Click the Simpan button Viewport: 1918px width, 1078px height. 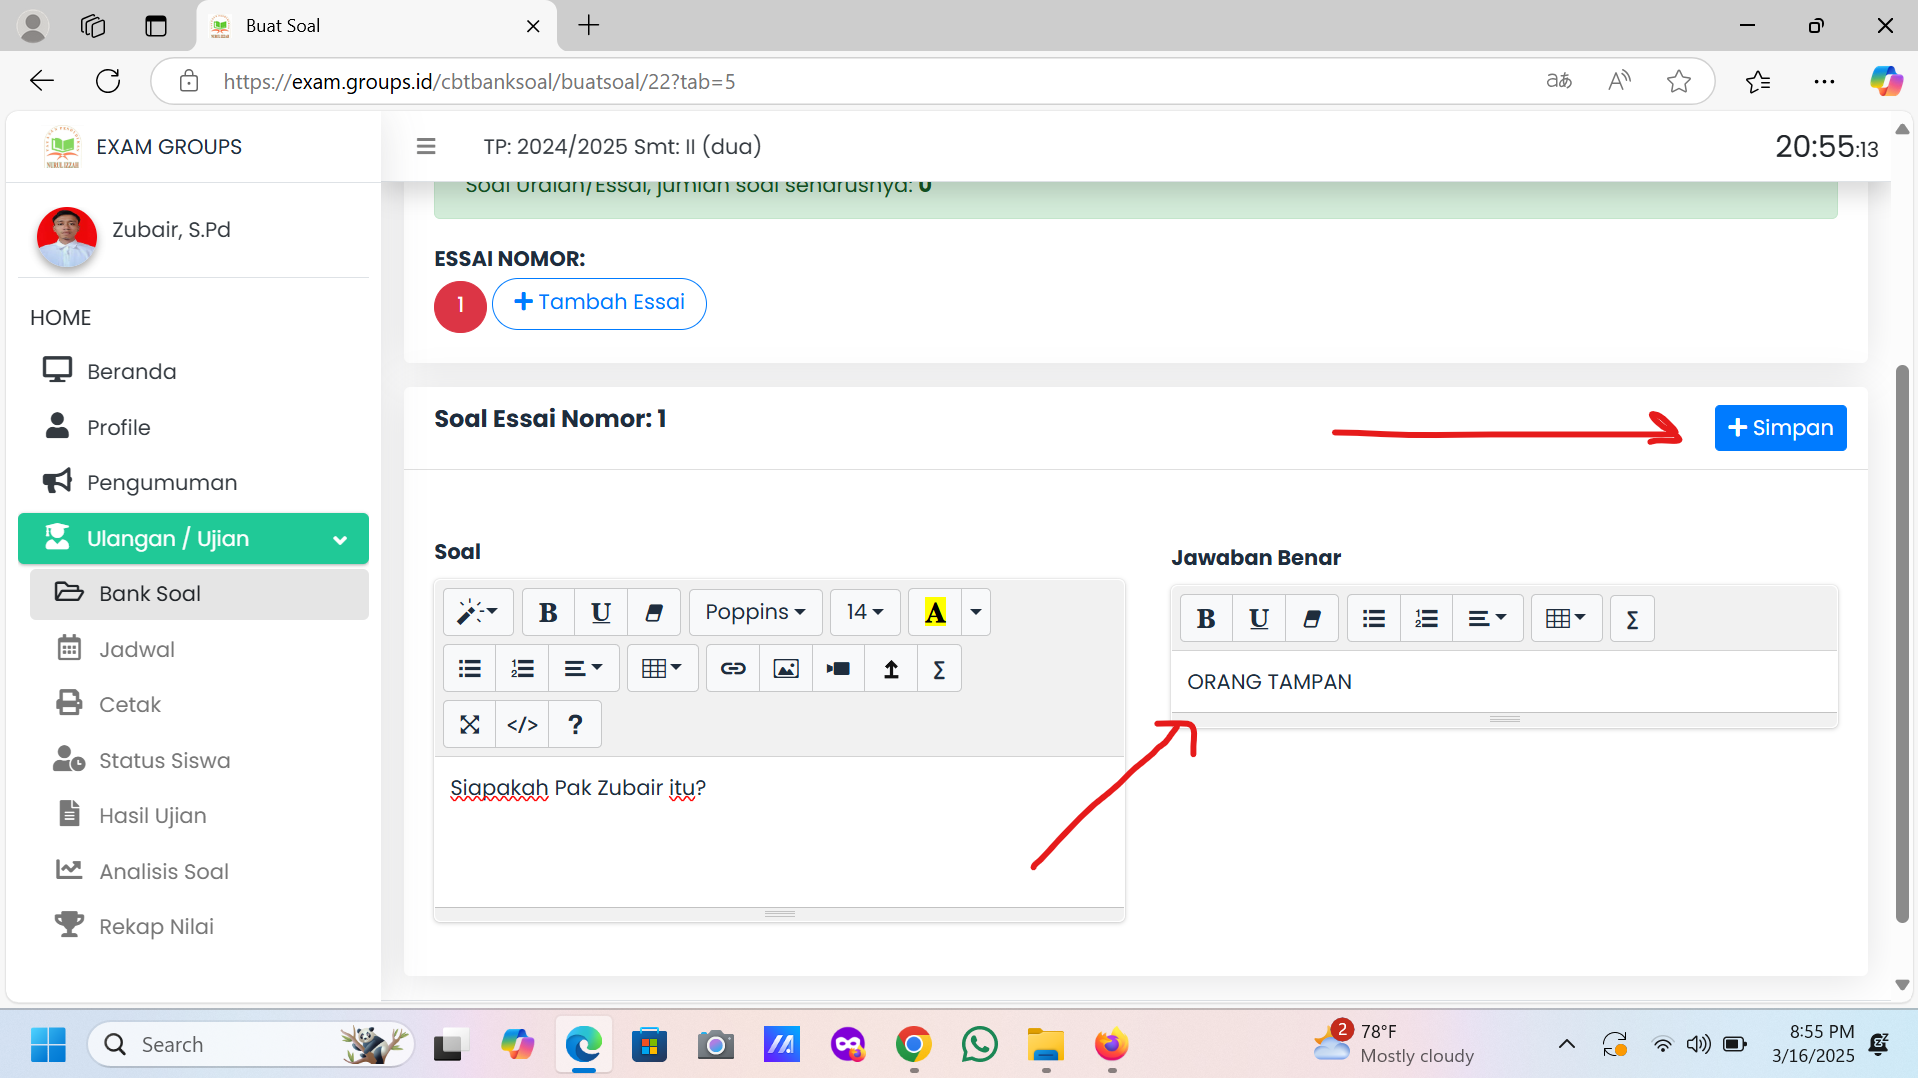1780,428
